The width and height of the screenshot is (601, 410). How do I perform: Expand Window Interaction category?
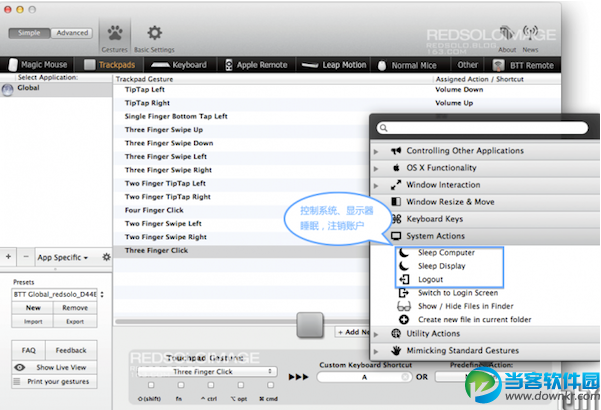click(x=376, y=185)
